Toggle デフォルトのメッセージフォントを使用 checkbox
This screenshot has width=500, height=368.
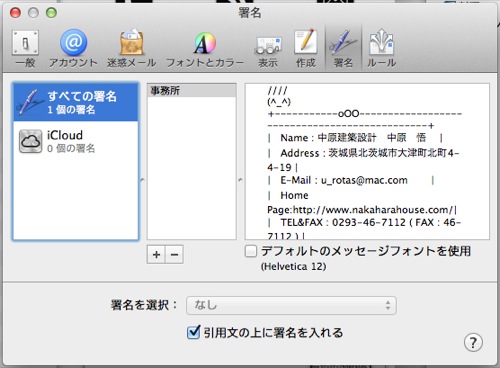251,251
